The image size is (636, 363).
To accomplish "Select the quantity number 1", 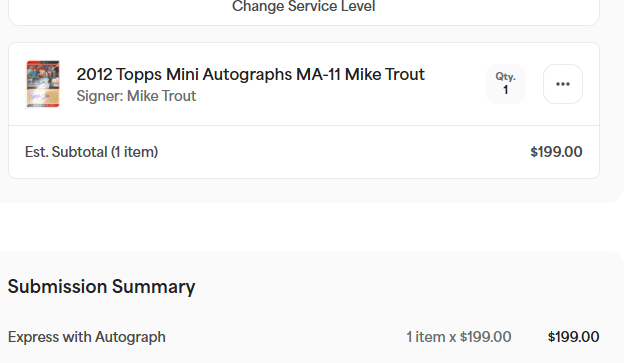I will (505, 90).
